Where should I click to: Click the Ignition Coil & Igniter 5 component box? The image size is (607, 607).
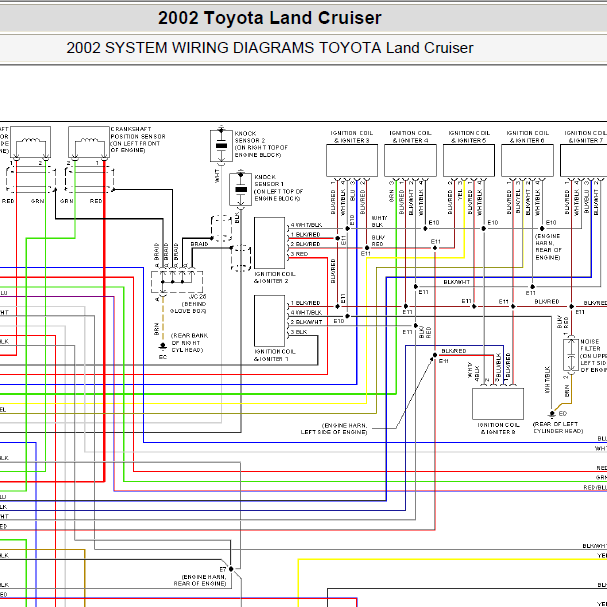click(x=469, y=161)
